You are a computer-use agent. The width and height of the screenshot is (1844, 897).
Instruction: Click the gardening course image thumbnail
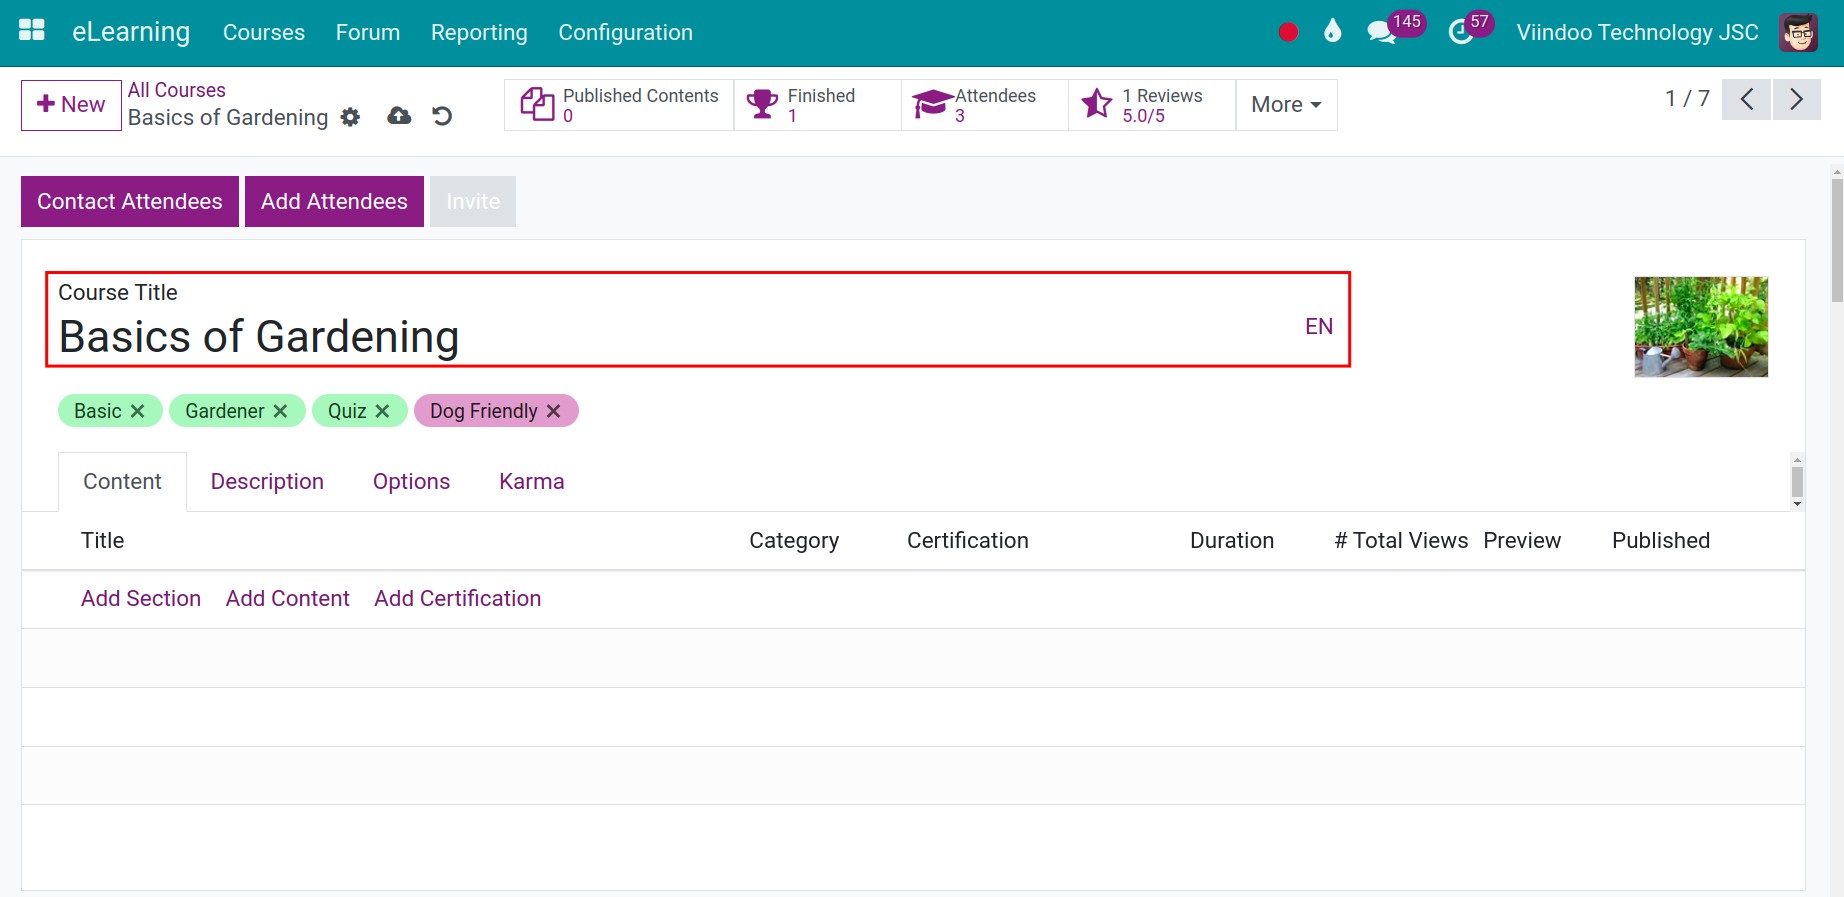[x=1701, y=327]
